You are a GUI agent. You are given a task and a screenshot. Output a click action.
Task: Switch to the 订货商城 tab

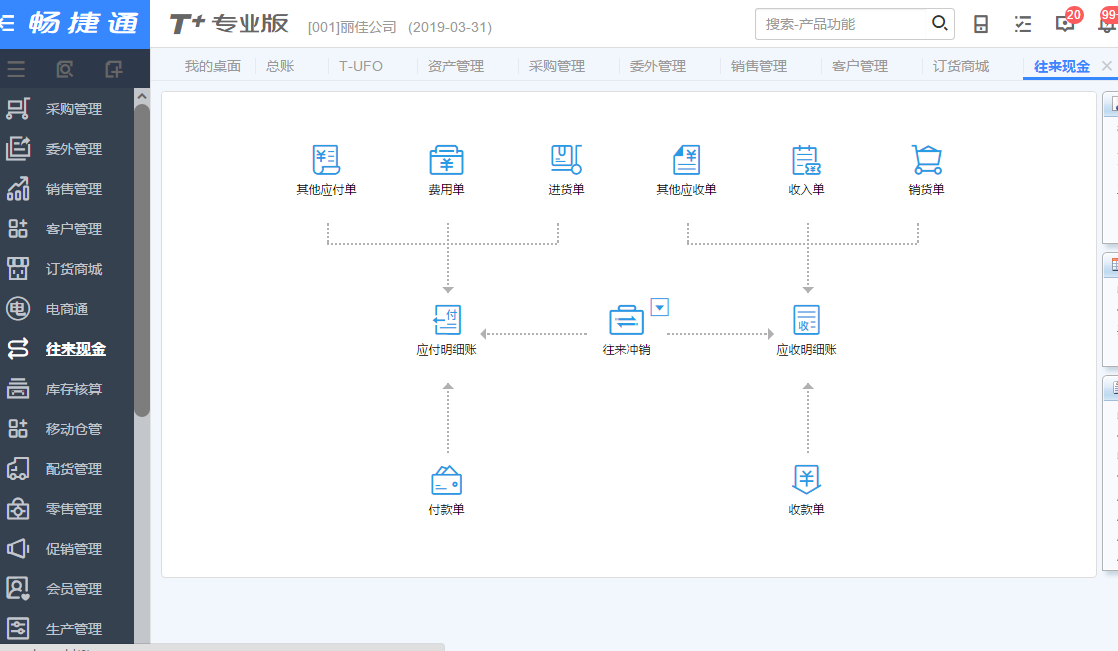coord(961,66)
